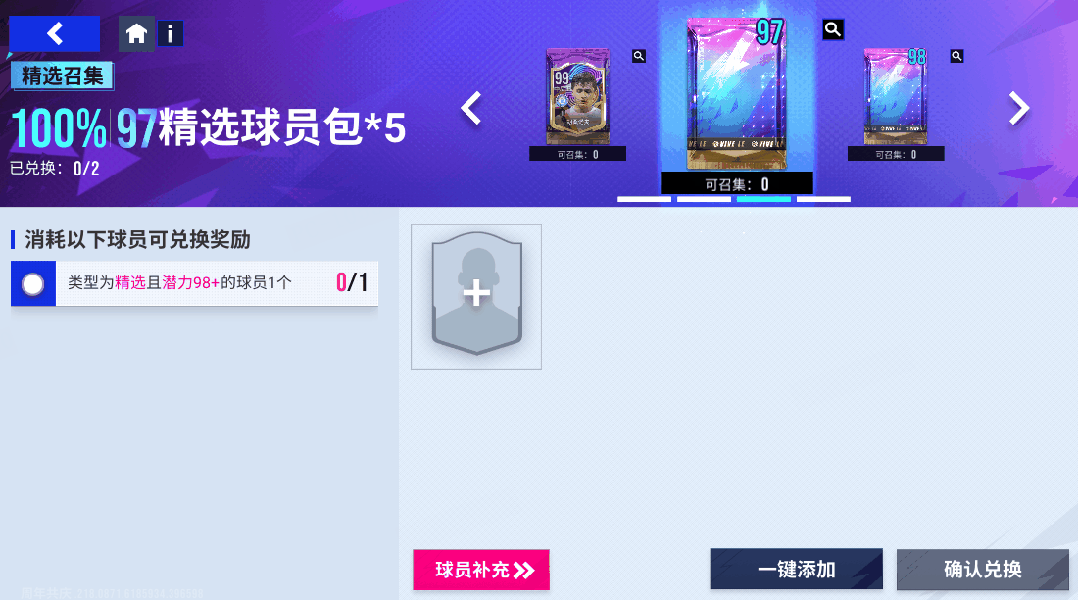The image size is (1078, 600).
Task: Select the 精选 潜力98+ requirement radio circle
Action: (33, 284)
